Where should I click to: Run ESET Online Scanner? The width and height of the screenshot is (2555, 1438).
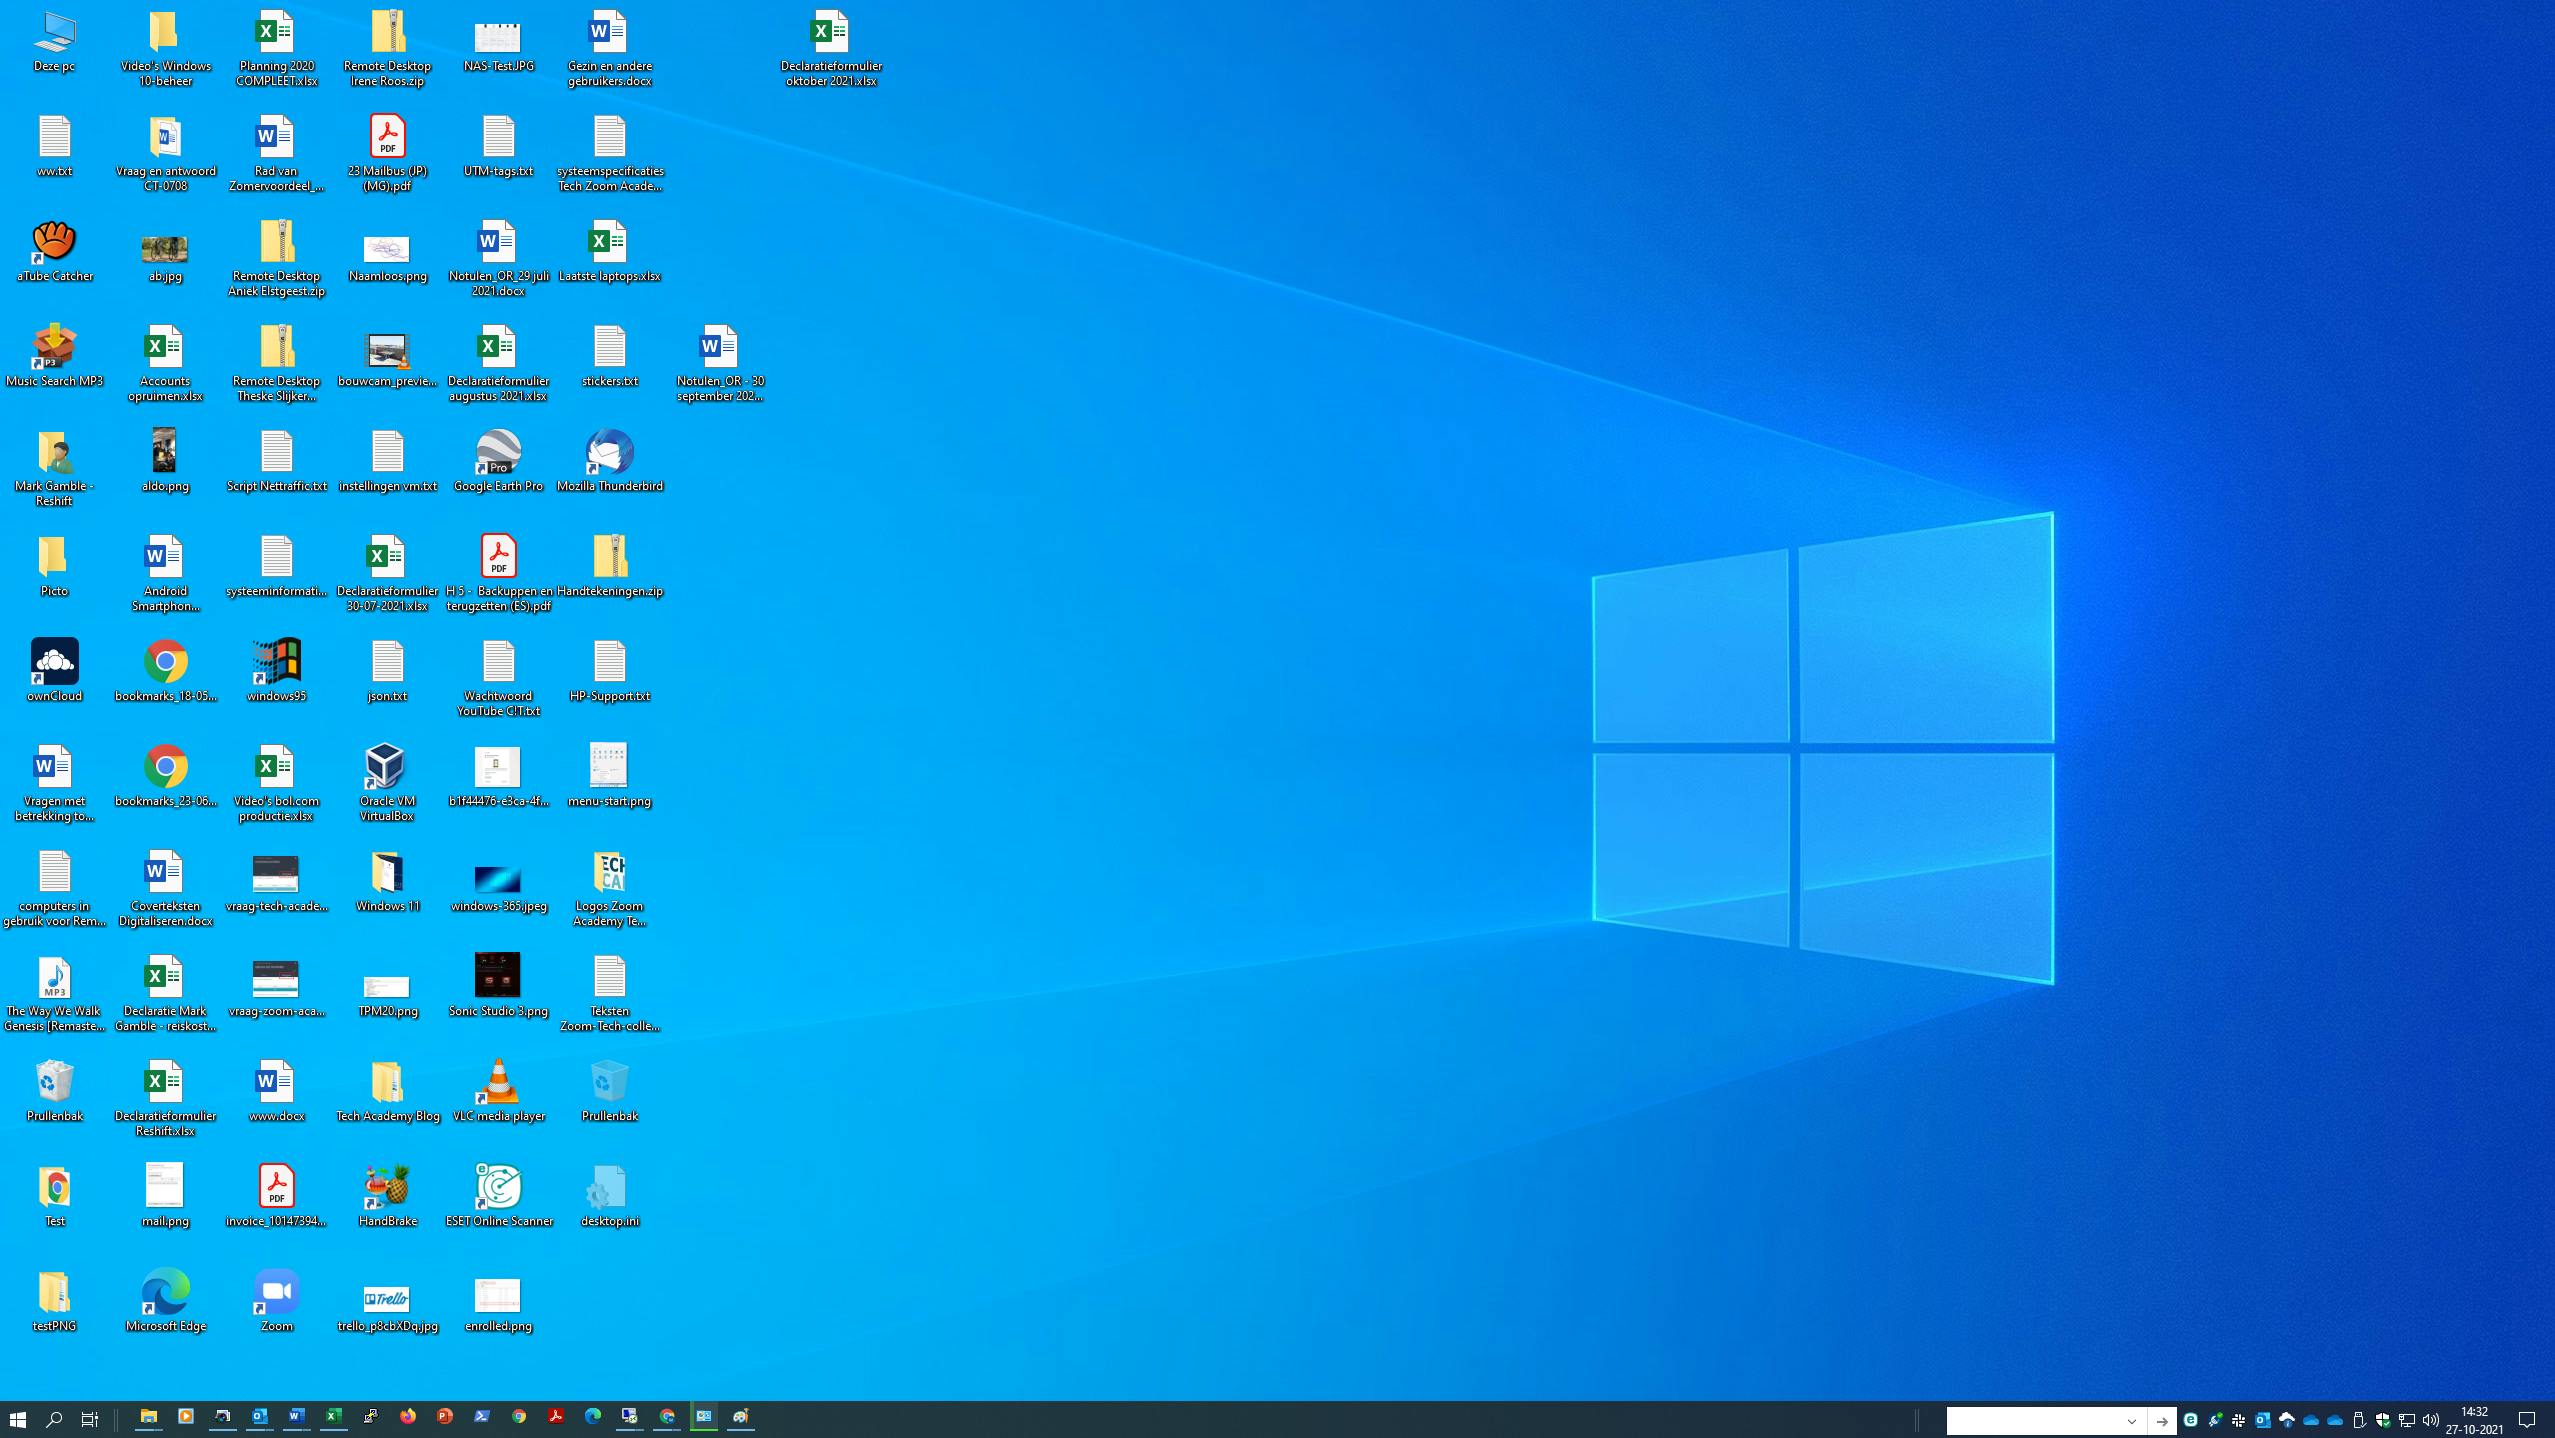(498, 1187)
